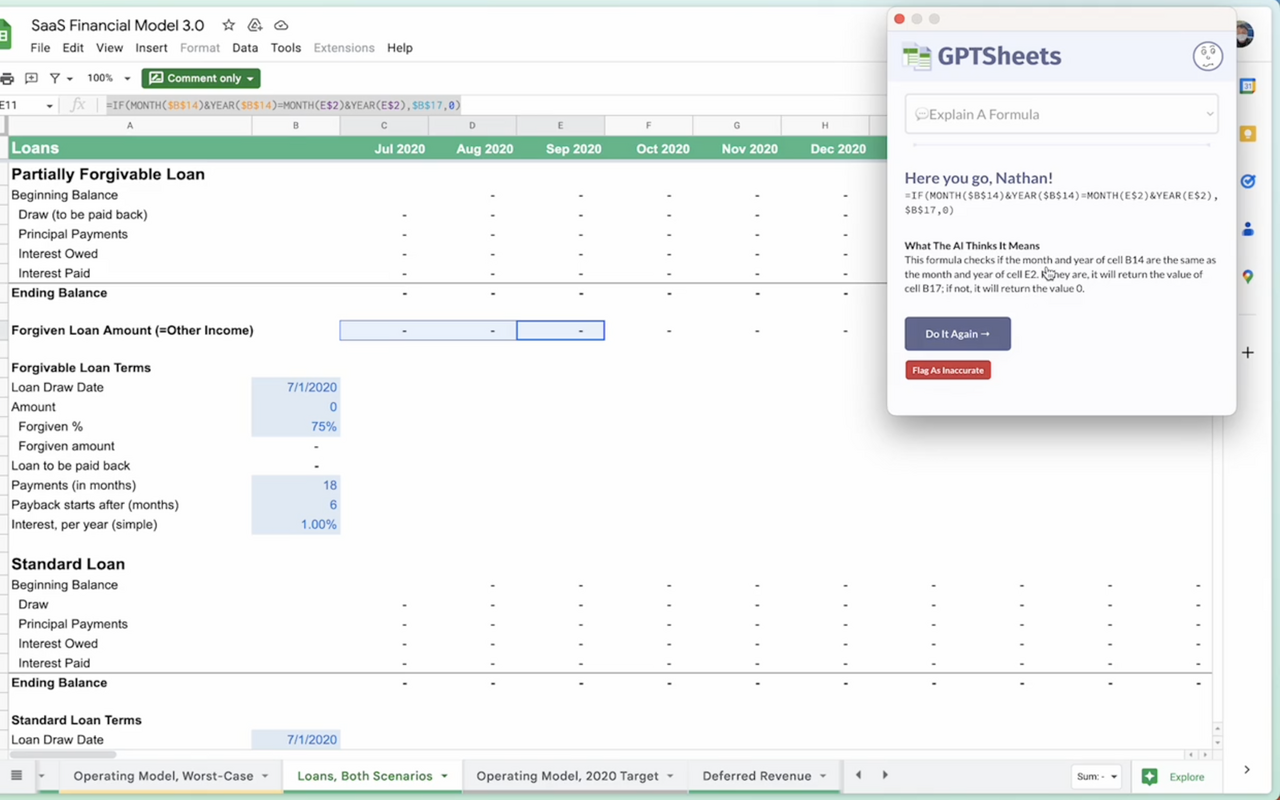This screenshot has width=1280, height=800.
Task: Open Contacts side panel icon
Action: (x=1248, y=229)
